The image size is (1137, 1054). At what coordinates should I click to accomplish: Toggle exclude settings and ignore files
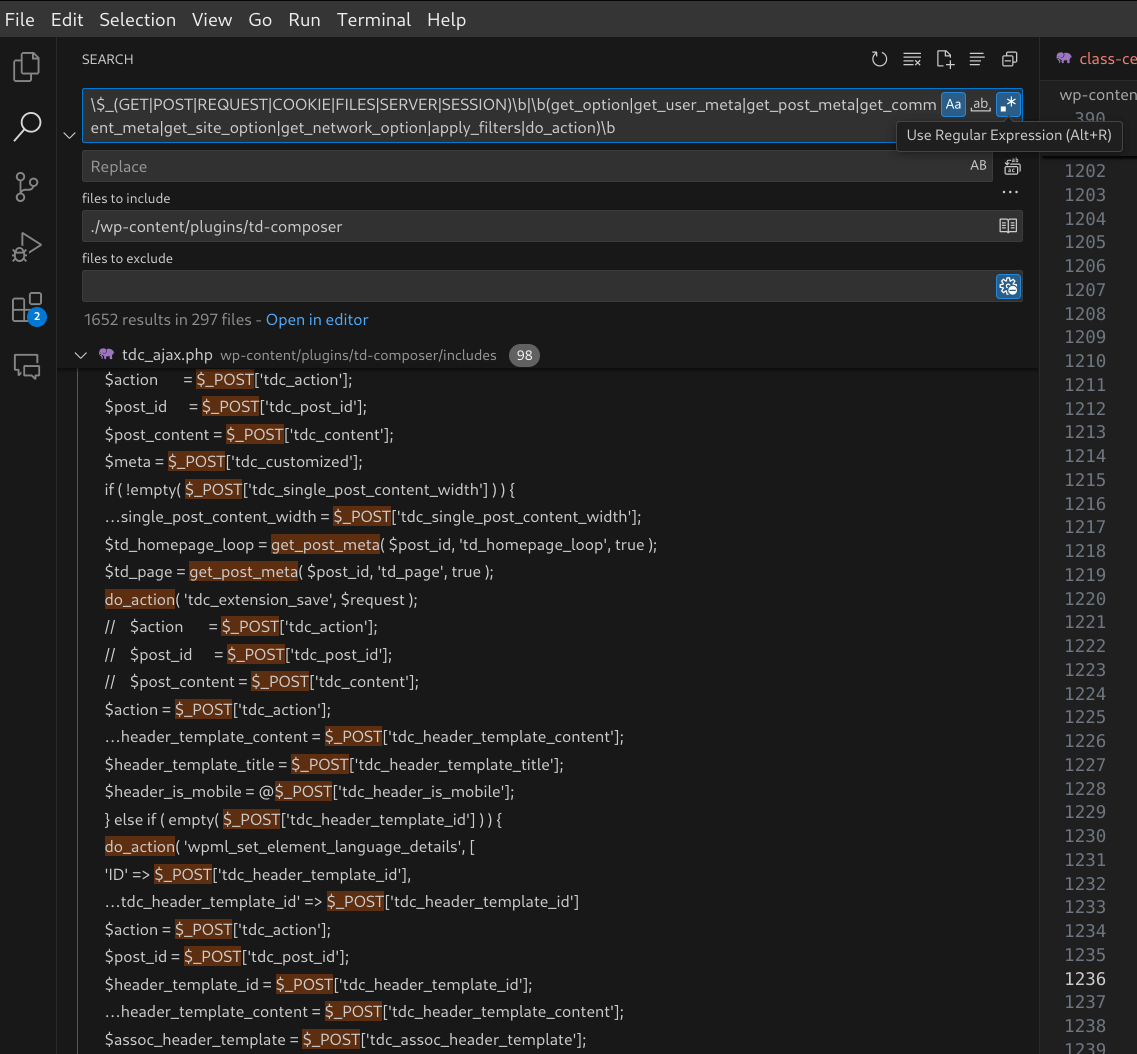click(1008, 286)
